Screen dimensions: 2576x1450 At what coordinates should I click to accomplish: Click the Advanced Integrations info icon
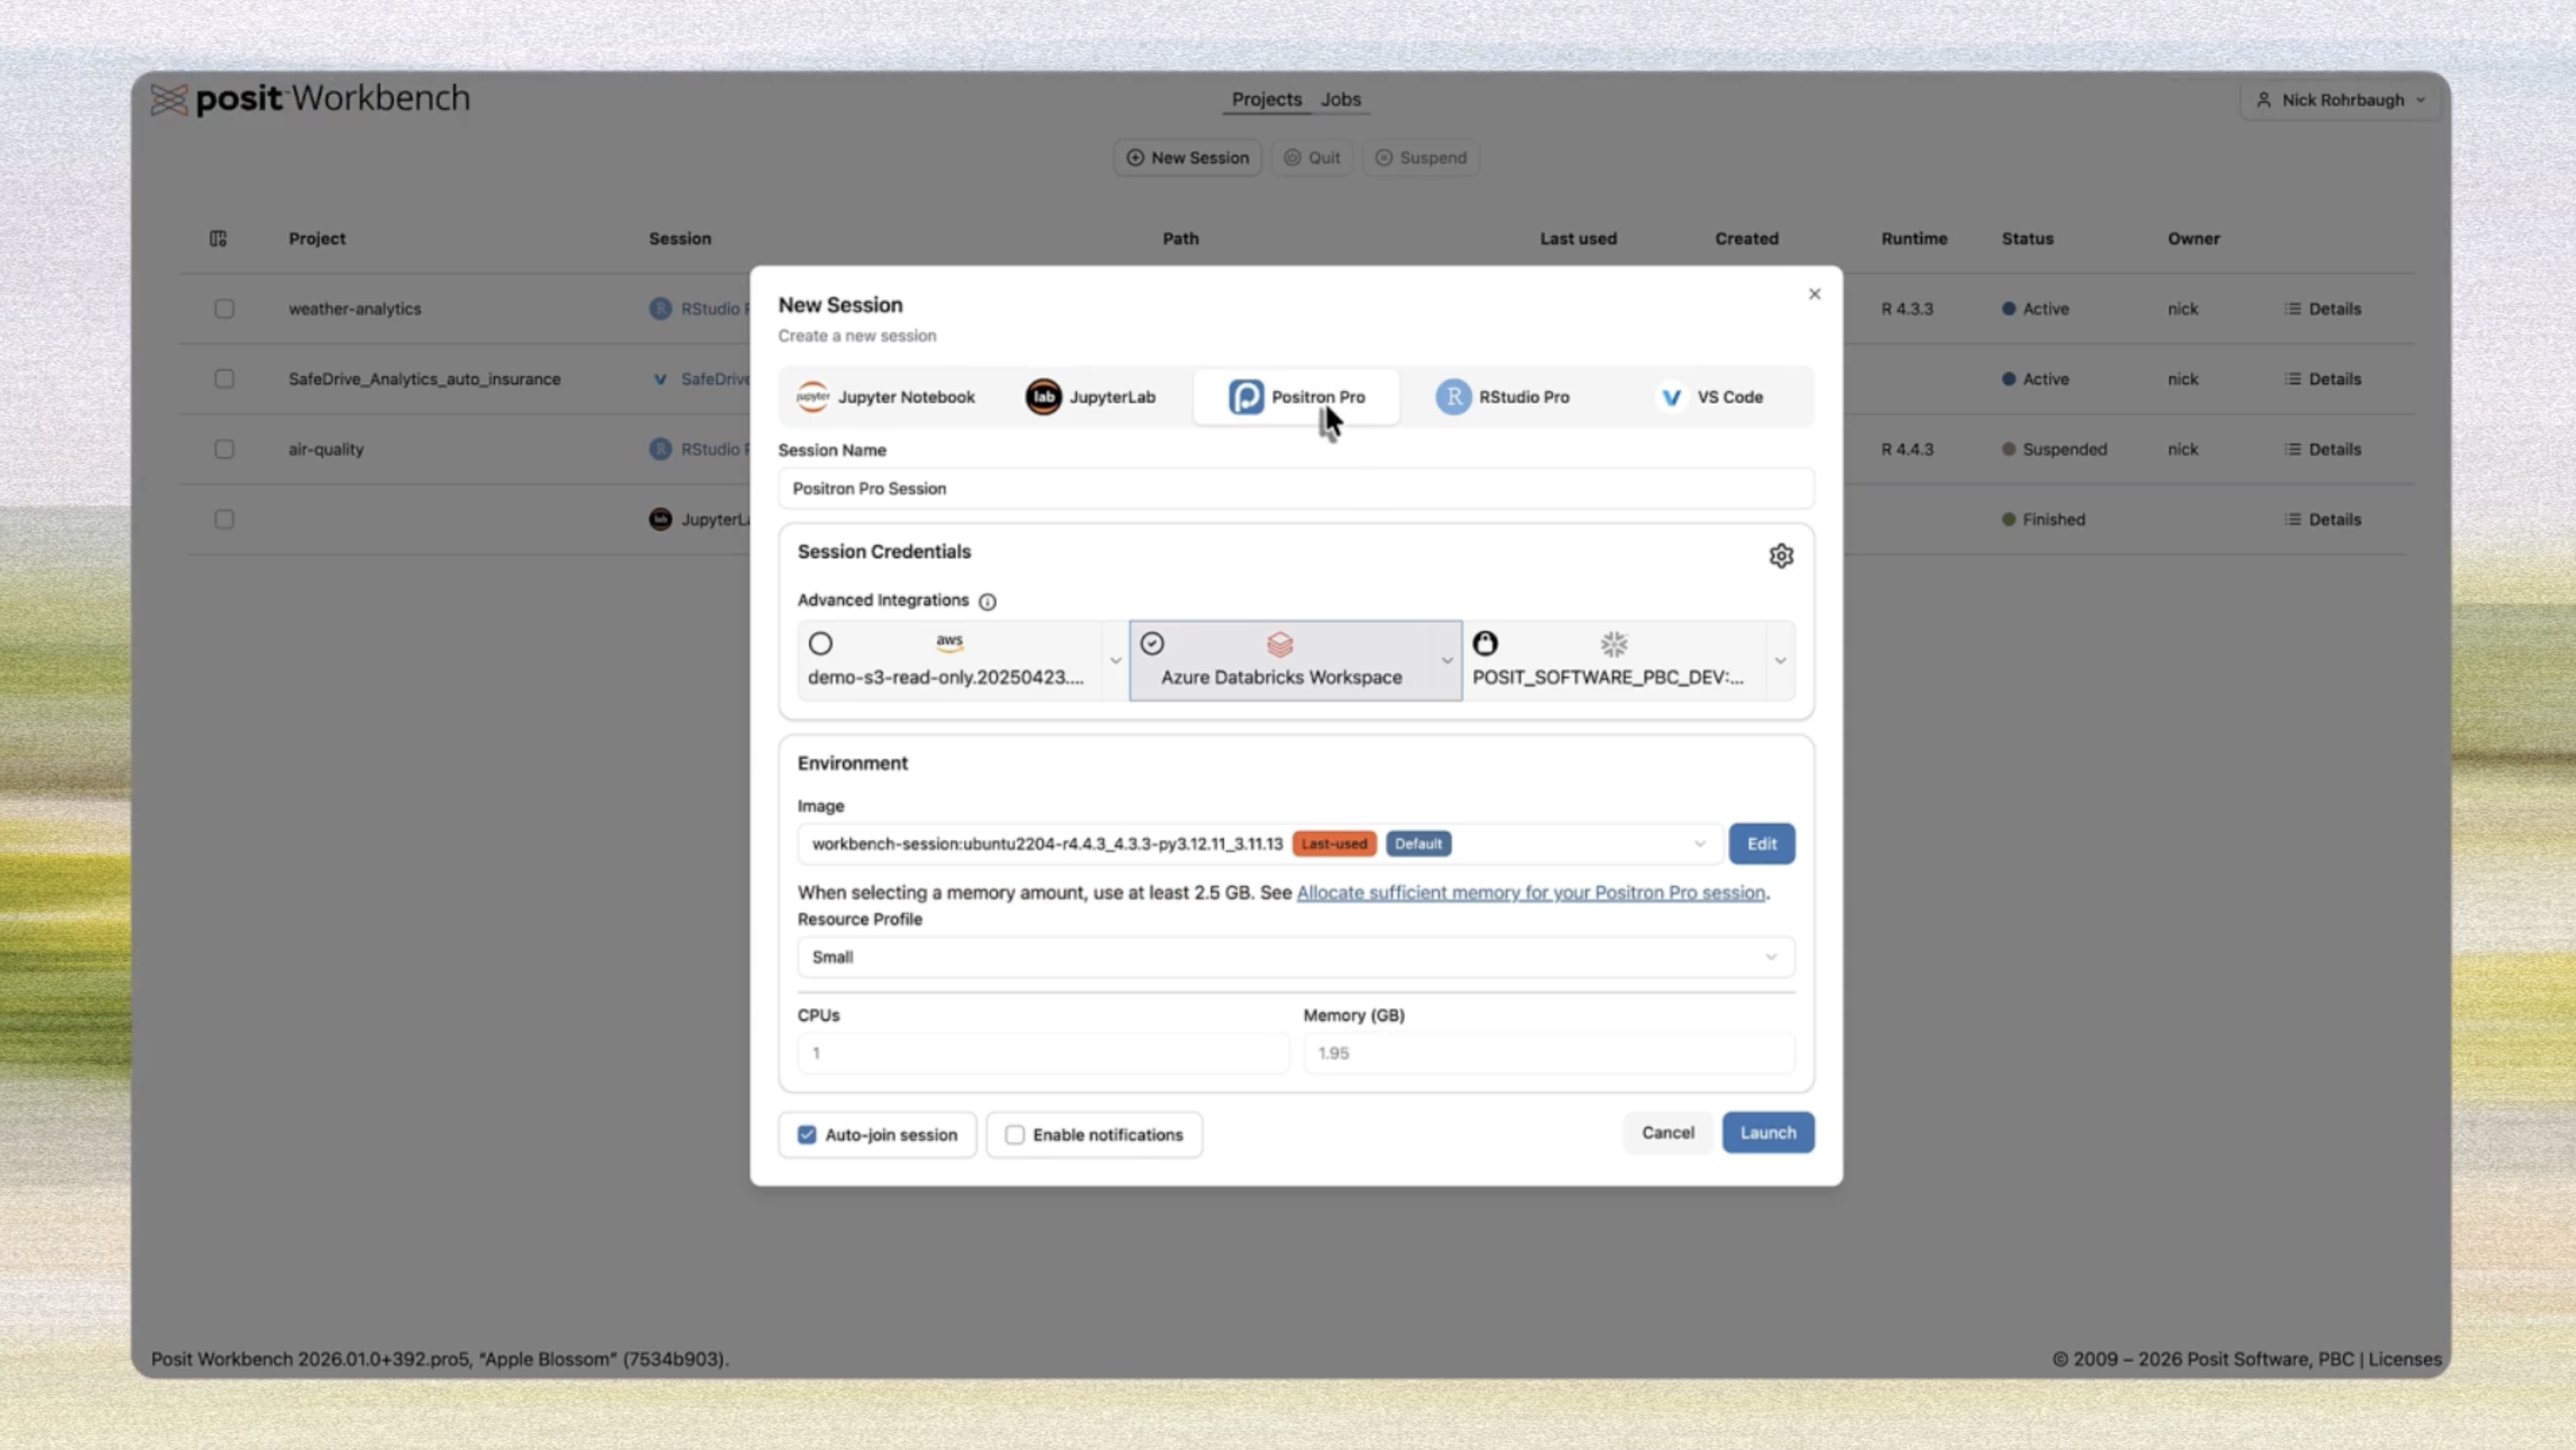coord(987,601)
